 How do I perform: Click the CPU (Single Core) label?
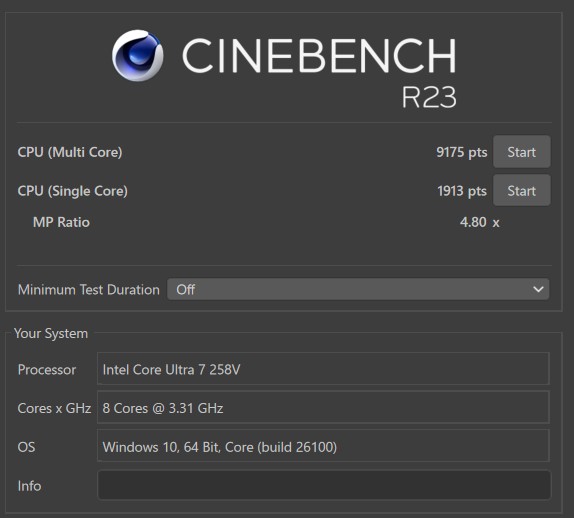click(72, 191)
